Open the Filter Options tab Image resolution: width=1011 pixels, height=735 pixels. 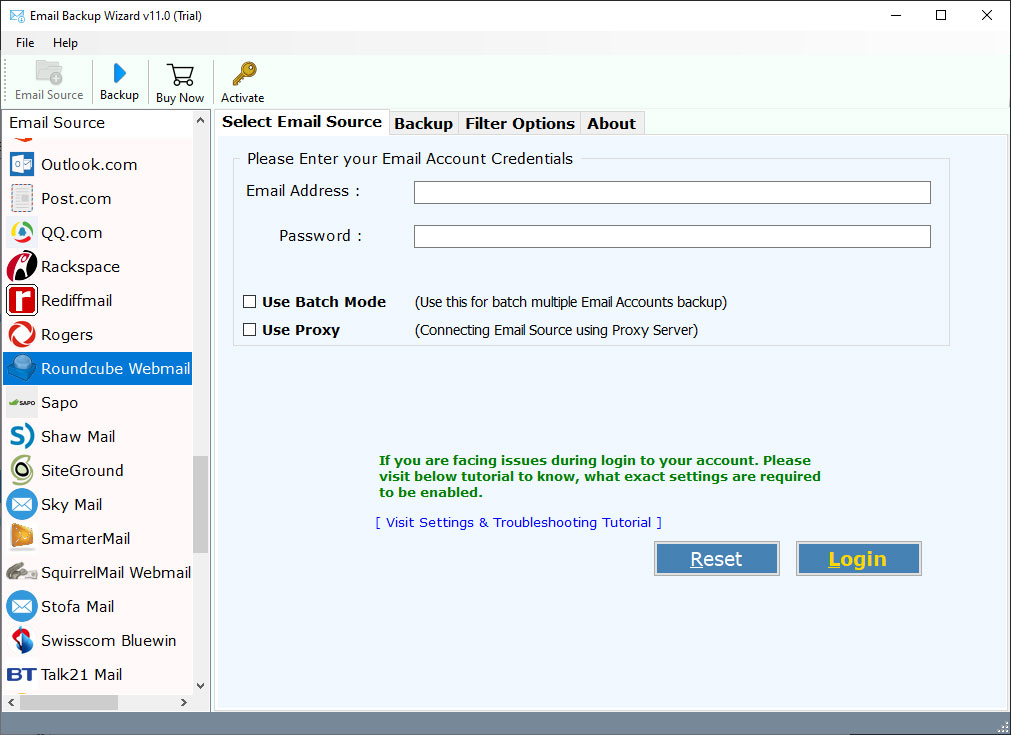point(520,123)
